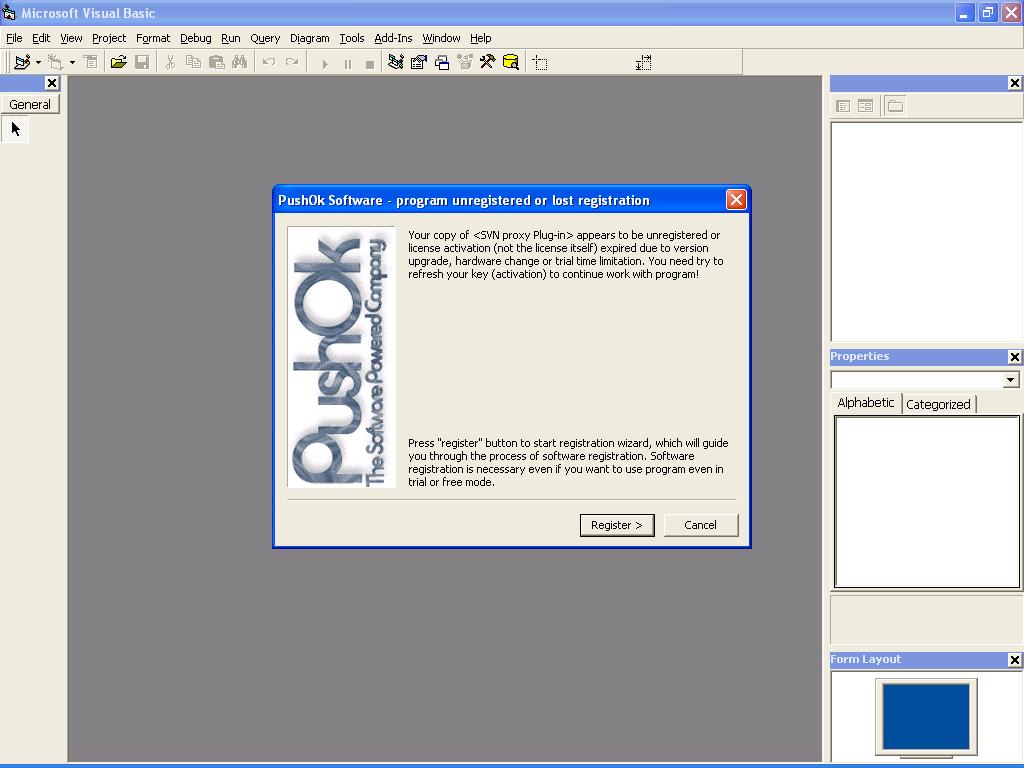Open the Properties Window toolbar icon
1024x768 pixels.
(x=419, y=62)
